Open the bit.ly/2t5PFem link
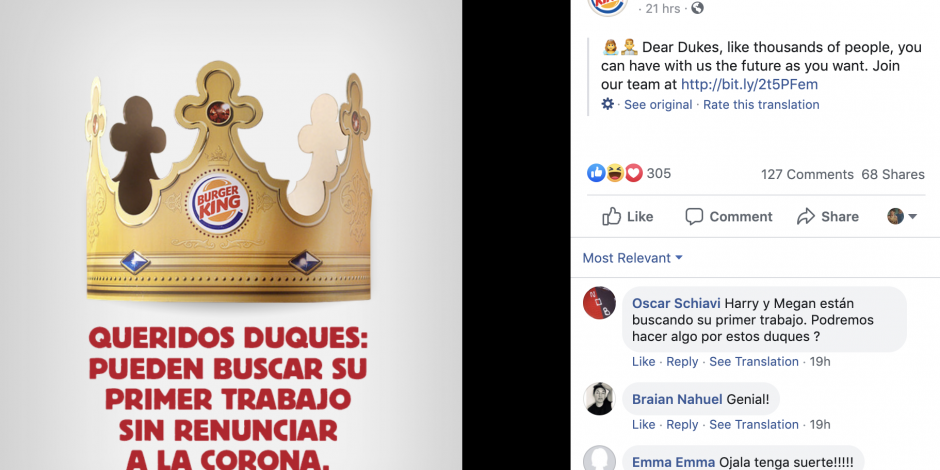This screenshot has height=470, width=940. [x=749, y=85]
